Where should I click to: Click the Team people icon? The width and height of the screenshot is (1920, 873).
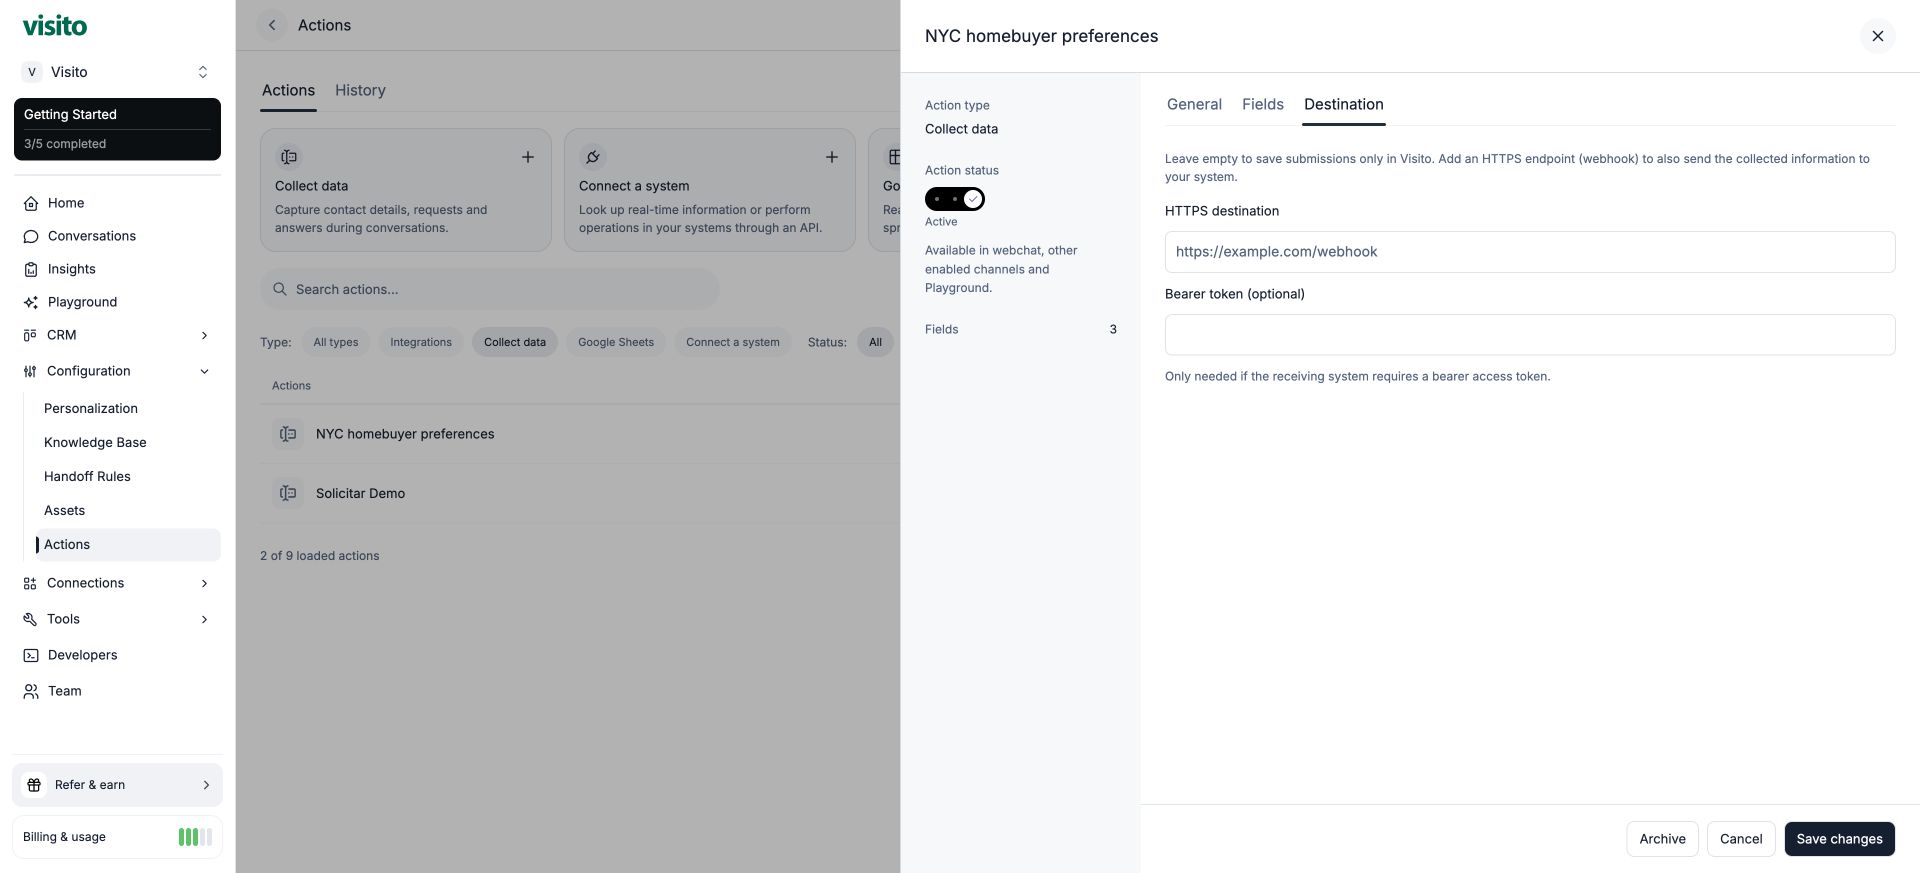31,691
